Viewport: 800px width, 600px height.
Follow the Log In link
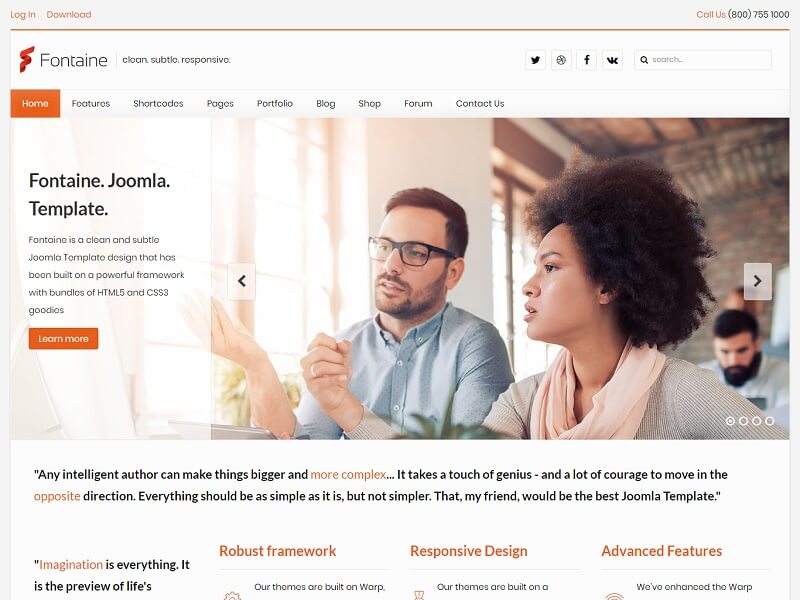(x=23, y=14)
